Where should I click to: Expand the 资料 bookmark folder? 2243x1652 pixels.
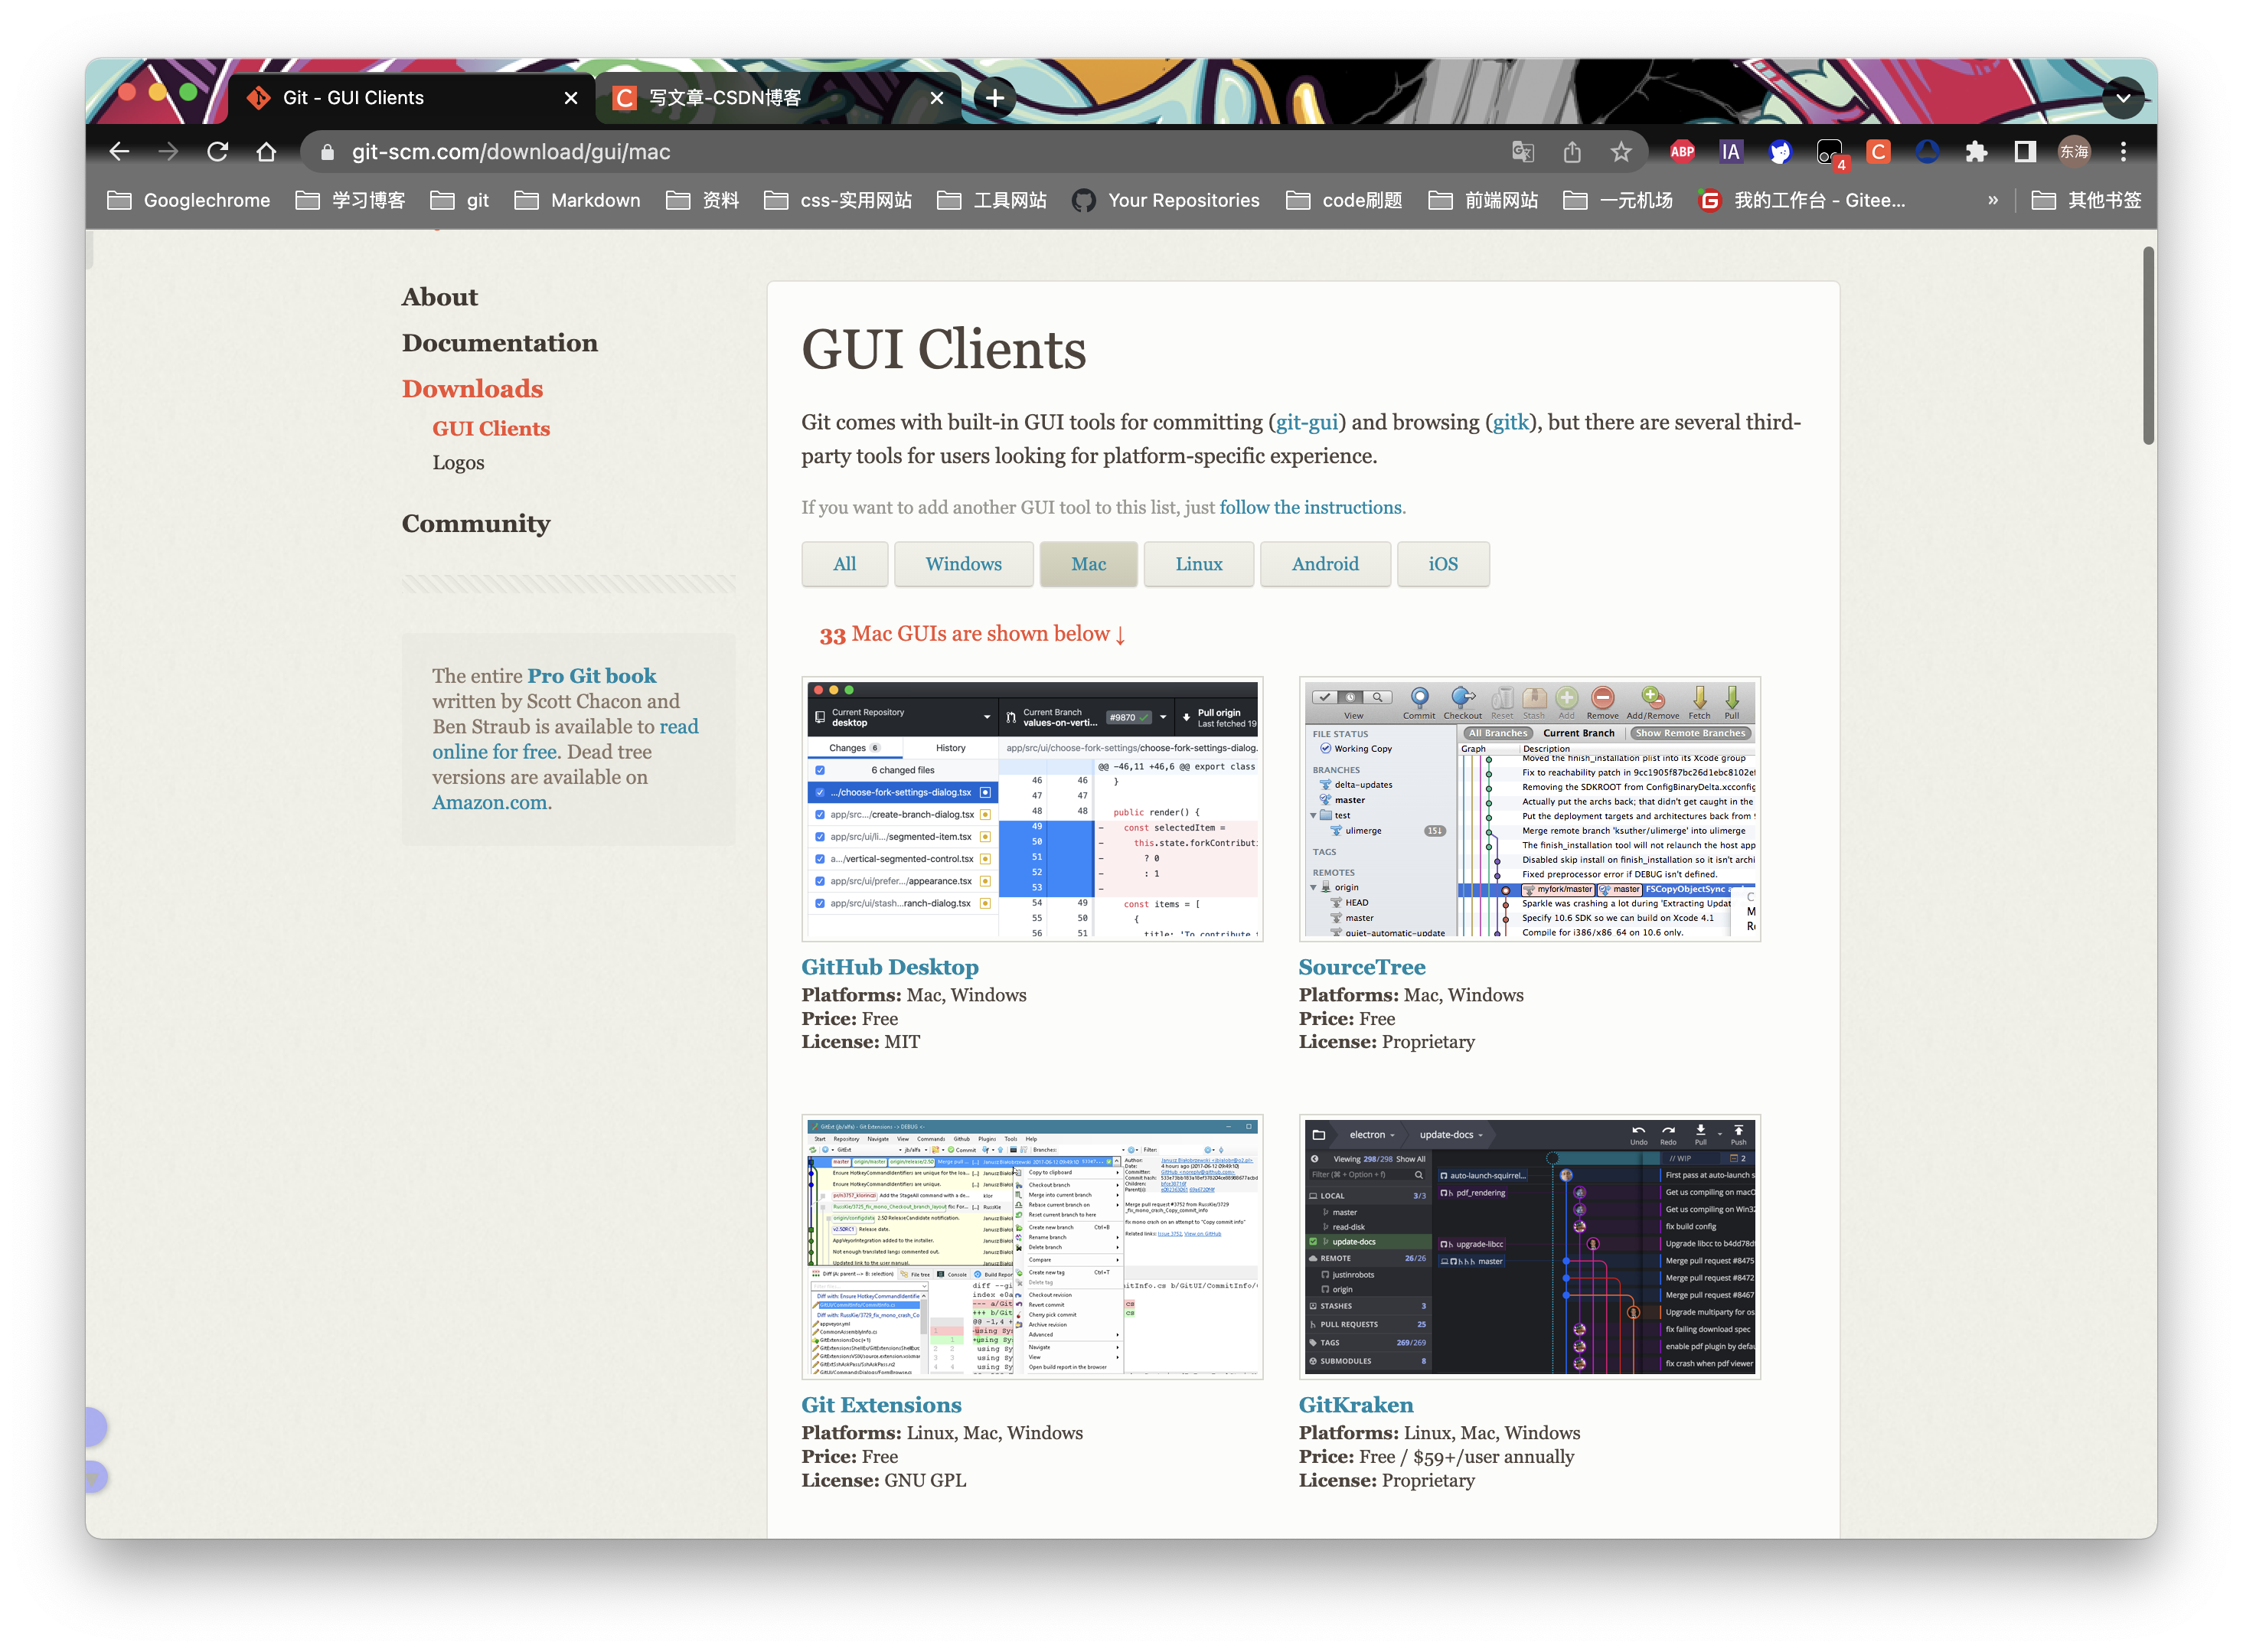[x=703, y=201]
